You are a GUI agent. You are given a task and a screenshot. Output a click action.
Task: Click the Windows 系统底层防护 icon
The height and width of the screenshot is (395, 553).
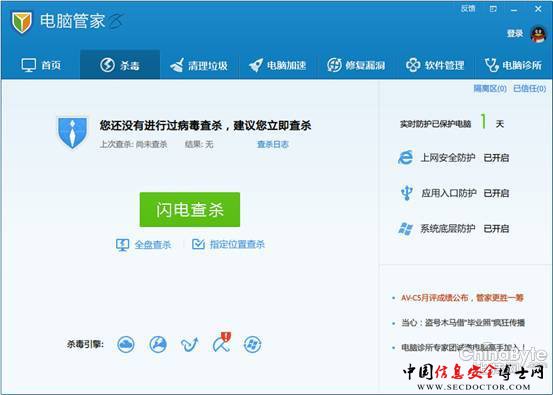406,229
